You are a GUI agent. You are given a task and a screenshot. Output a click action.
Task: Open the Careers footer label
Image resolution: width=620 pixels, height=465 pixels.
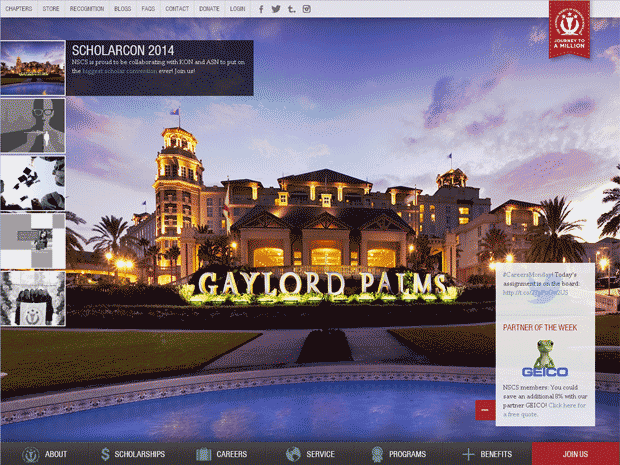[x=232, y=454]
